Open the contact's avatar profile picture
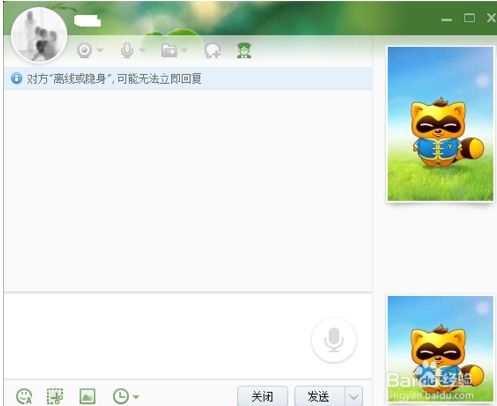 [x=39, y=35]
